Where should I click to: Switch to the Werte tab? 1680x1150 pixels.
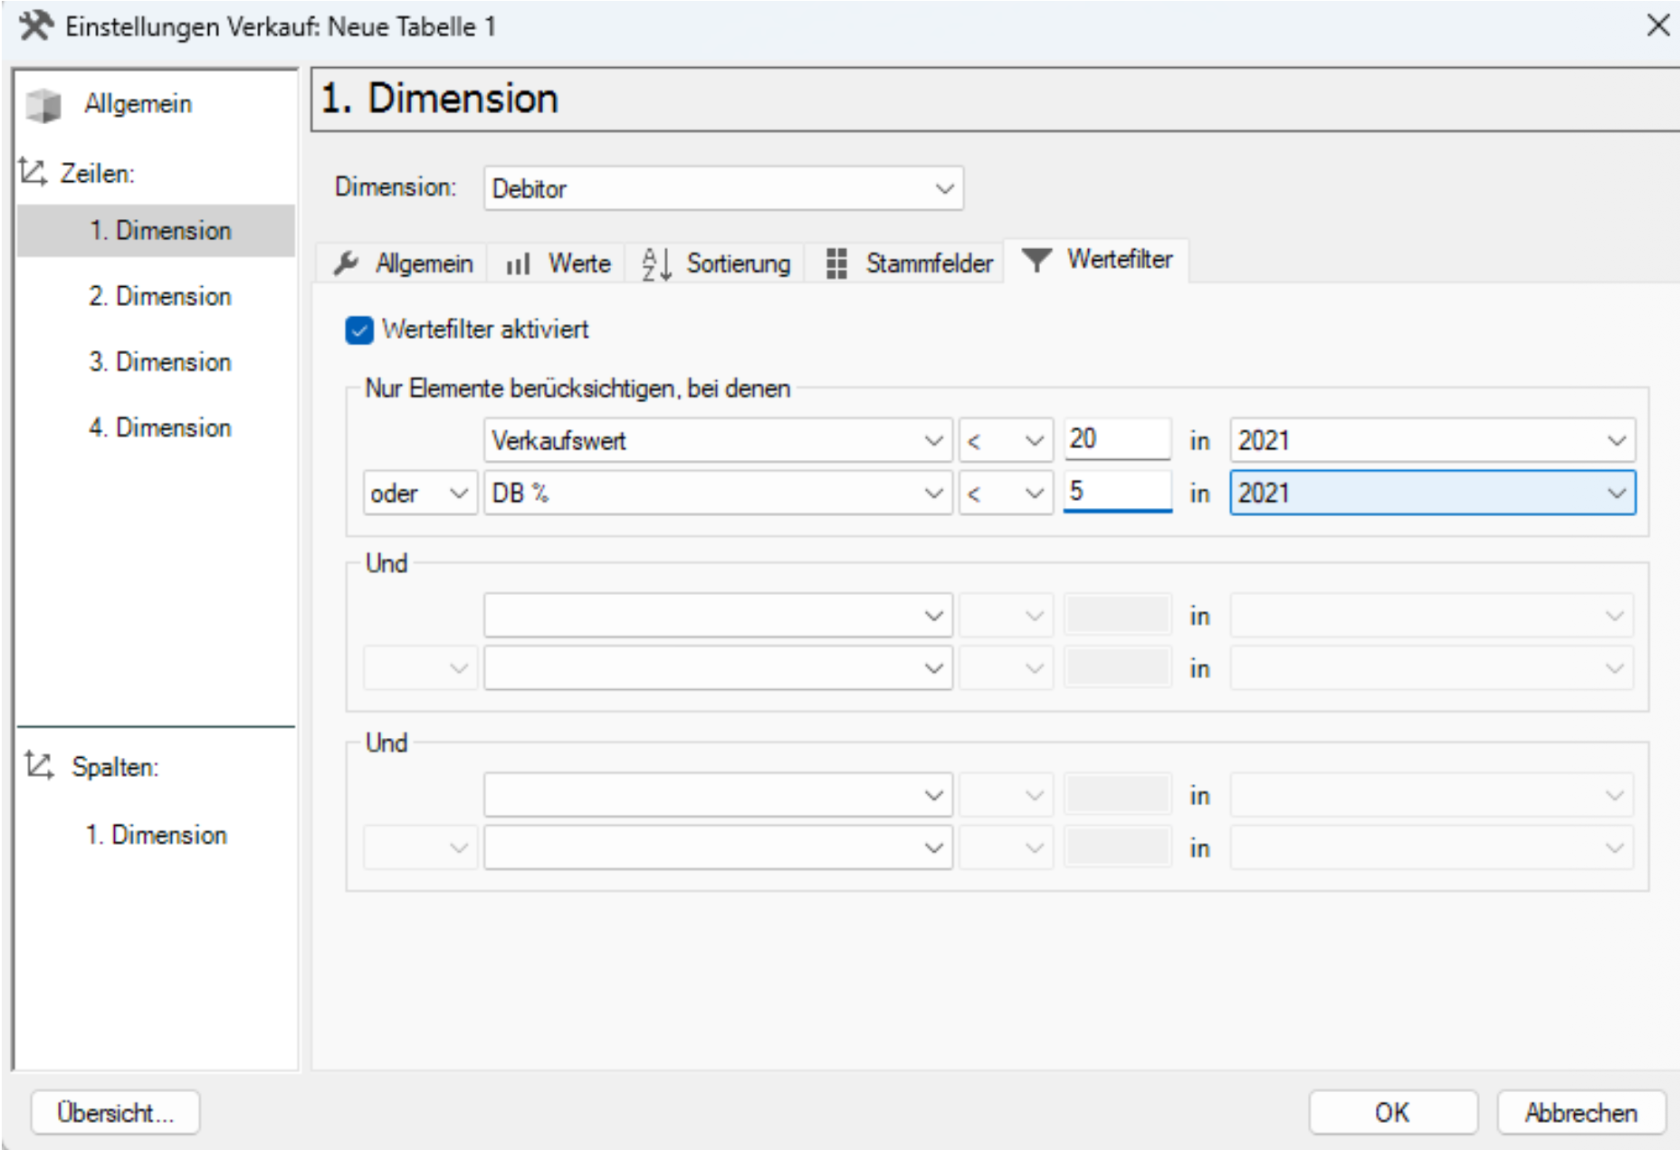click(558, 263)
